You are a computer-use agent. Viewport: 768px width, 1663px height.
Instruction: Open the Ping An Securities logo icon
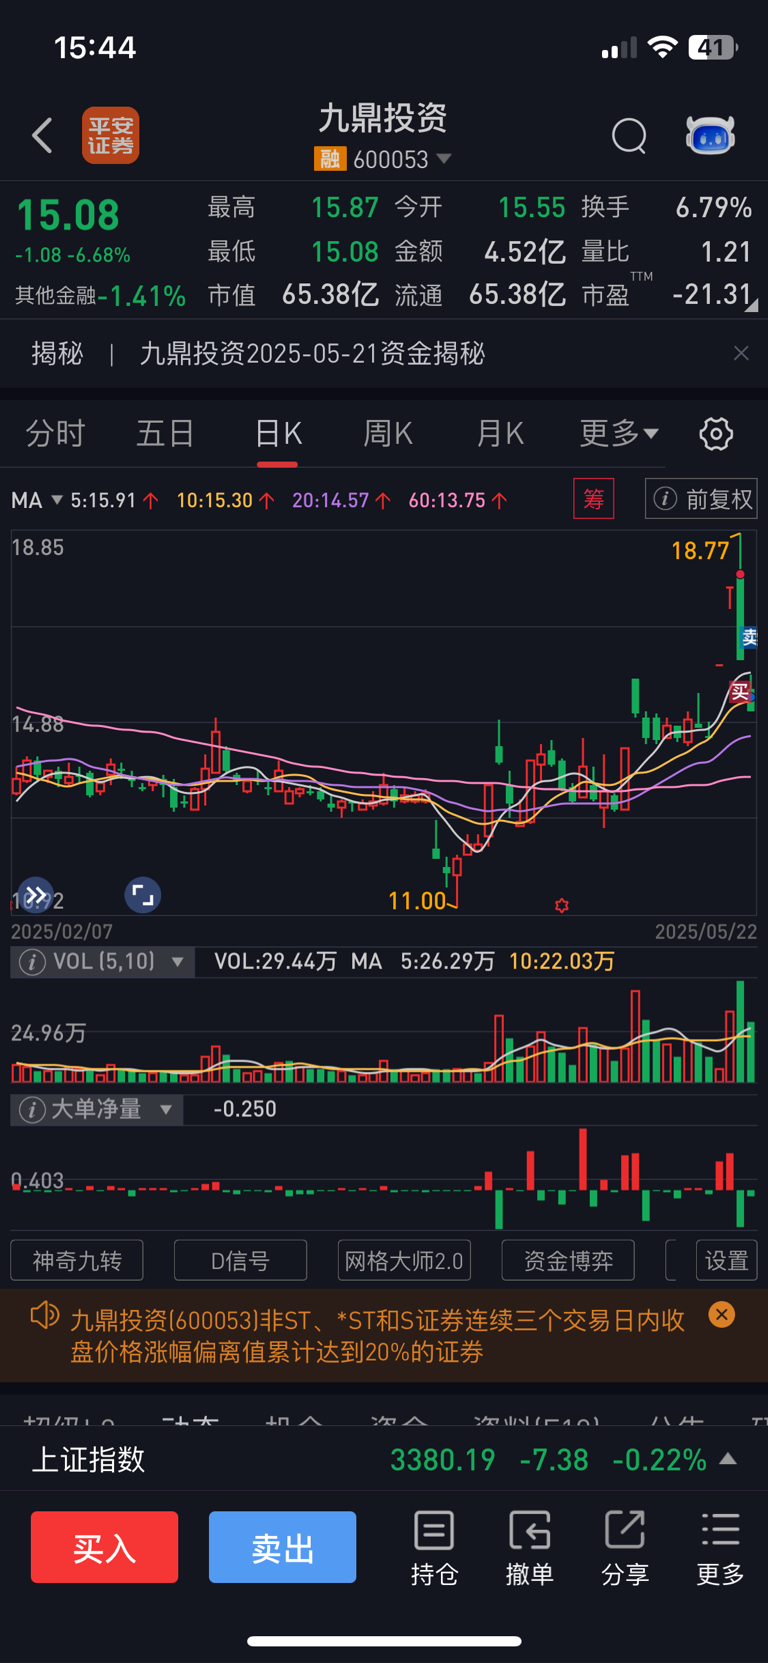[110, 135]
